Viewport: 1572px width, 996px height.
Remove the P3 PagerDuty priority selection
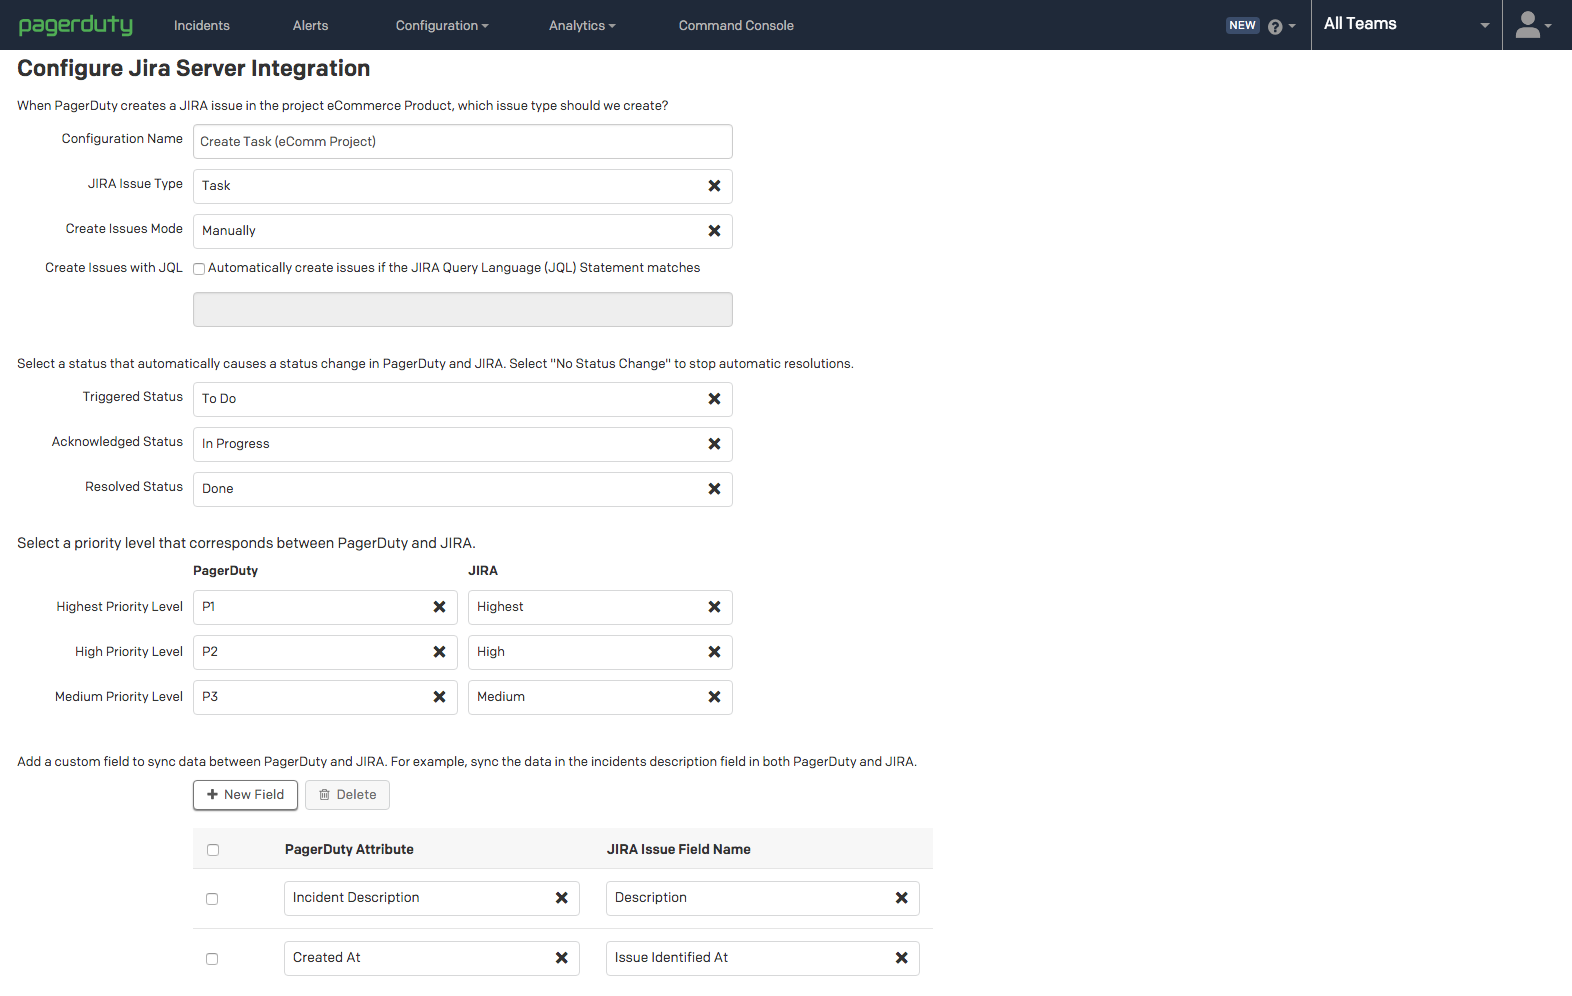point(439,697)
